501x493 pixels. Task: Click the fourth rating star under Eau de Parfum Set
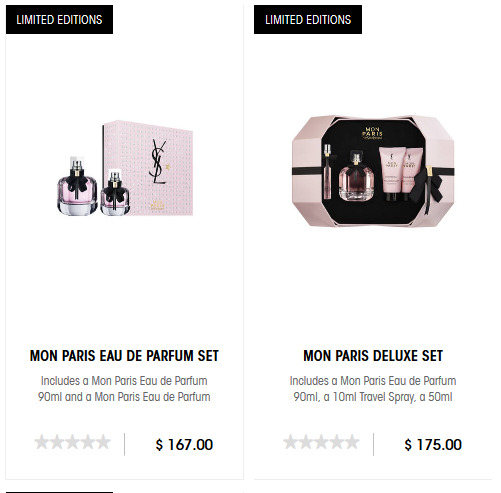(x=88, y=442)
